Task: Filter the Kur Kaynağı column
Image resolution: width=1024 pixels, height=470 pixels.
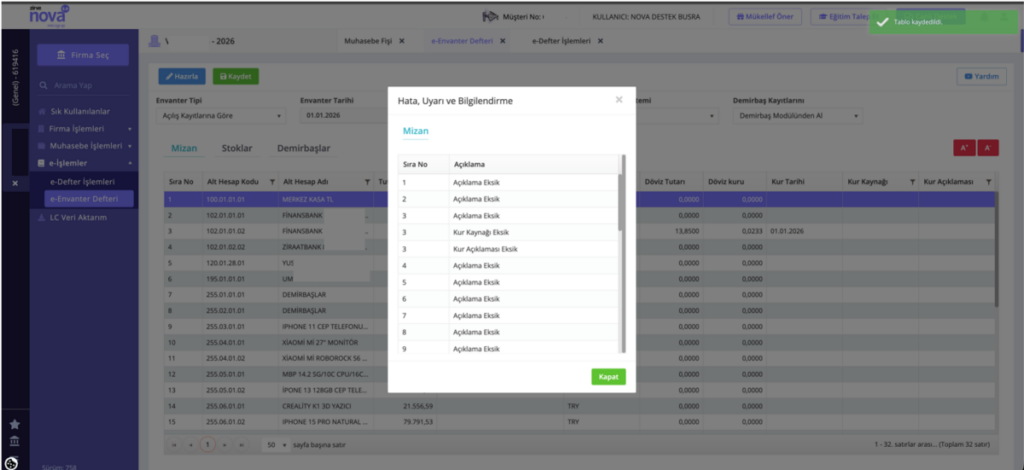Action: [x=912, y=181]
